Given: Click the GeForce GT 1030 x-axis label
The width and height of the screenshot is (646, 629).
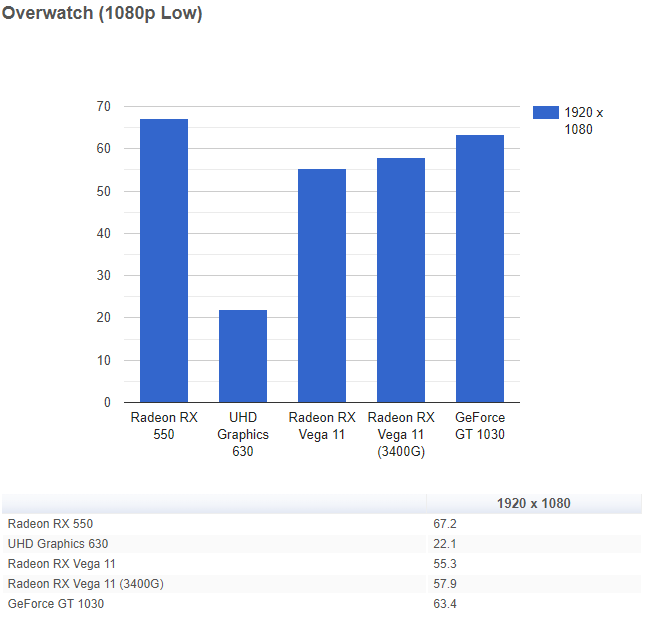Looking at the screenshot, I should (x=480, y=426).
